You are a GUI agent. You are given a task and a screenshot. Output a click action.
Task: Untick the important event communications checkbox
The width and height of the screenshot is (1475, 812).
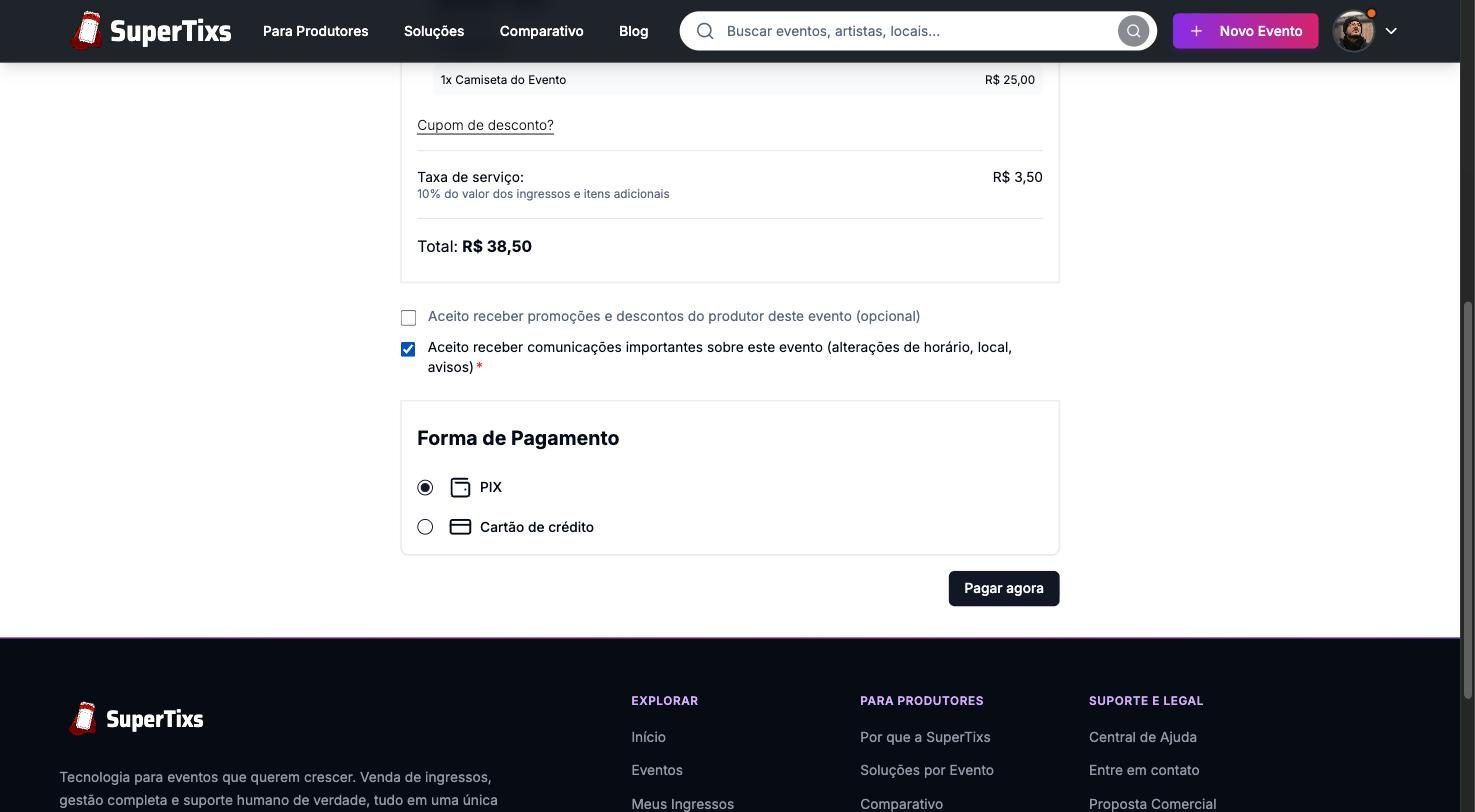point(408,349)
